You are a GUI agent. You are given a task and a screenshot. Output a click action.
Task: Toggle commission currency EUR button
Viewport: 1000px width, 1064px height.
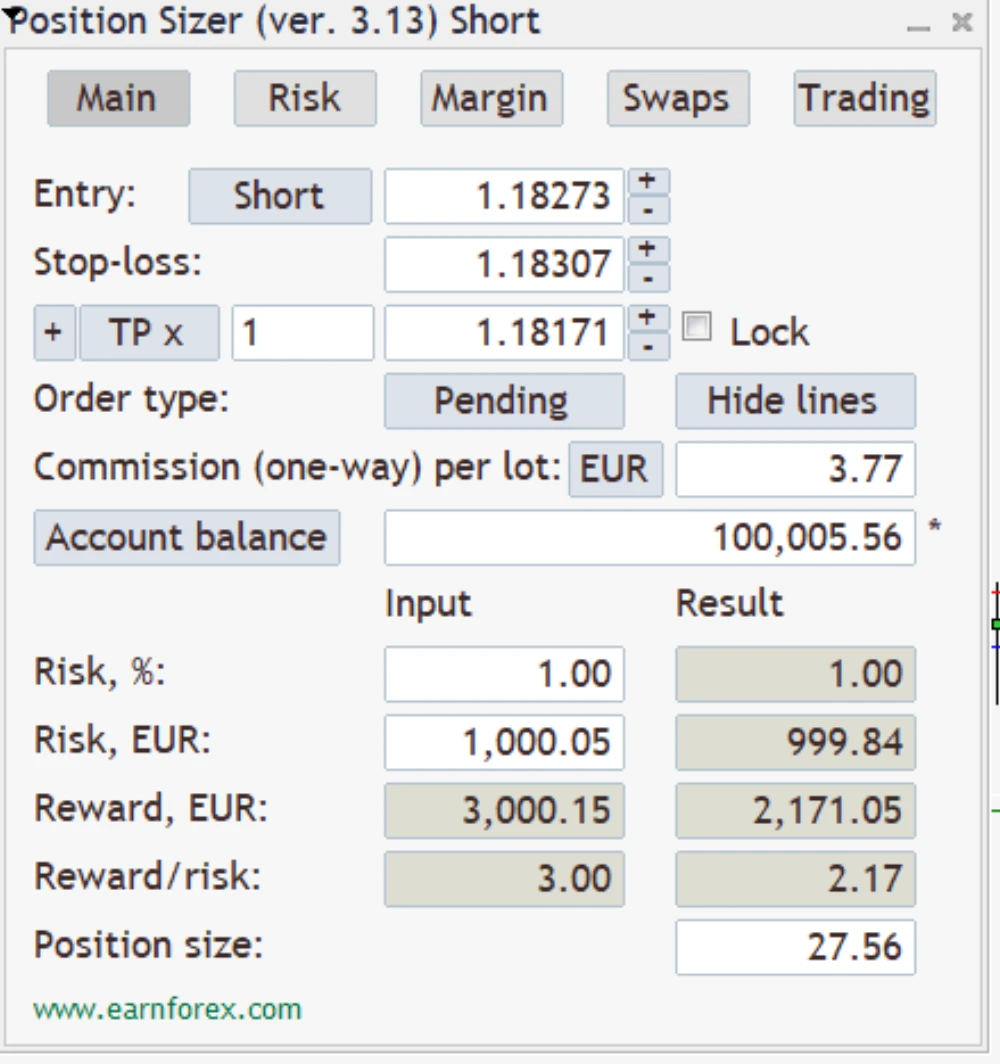(615, 469)
